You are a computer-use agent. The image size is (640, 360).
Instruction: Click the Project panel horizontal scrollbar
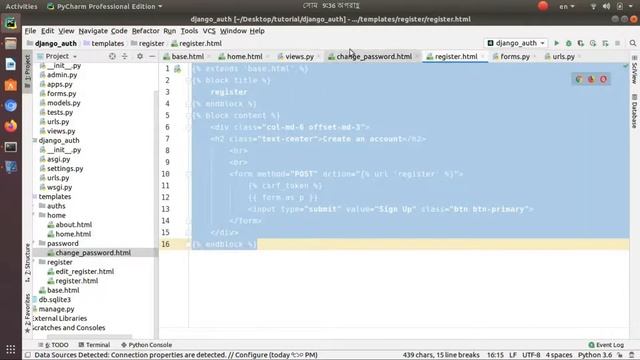click(x=89, y=337)
